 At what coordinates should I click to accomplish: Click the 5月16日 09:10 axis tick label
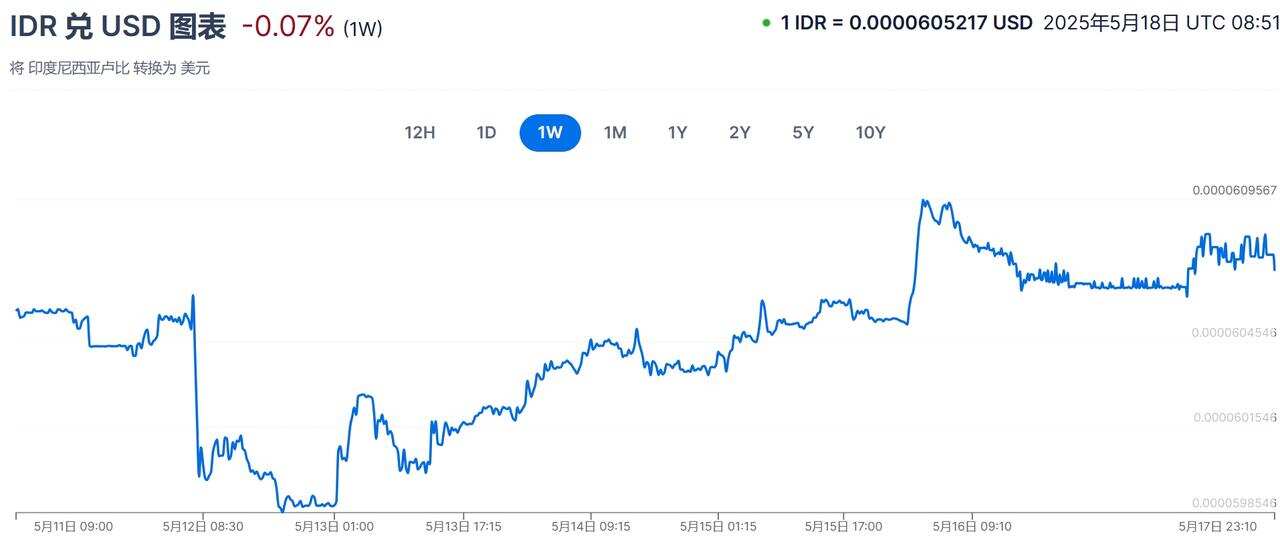point(972,526)
